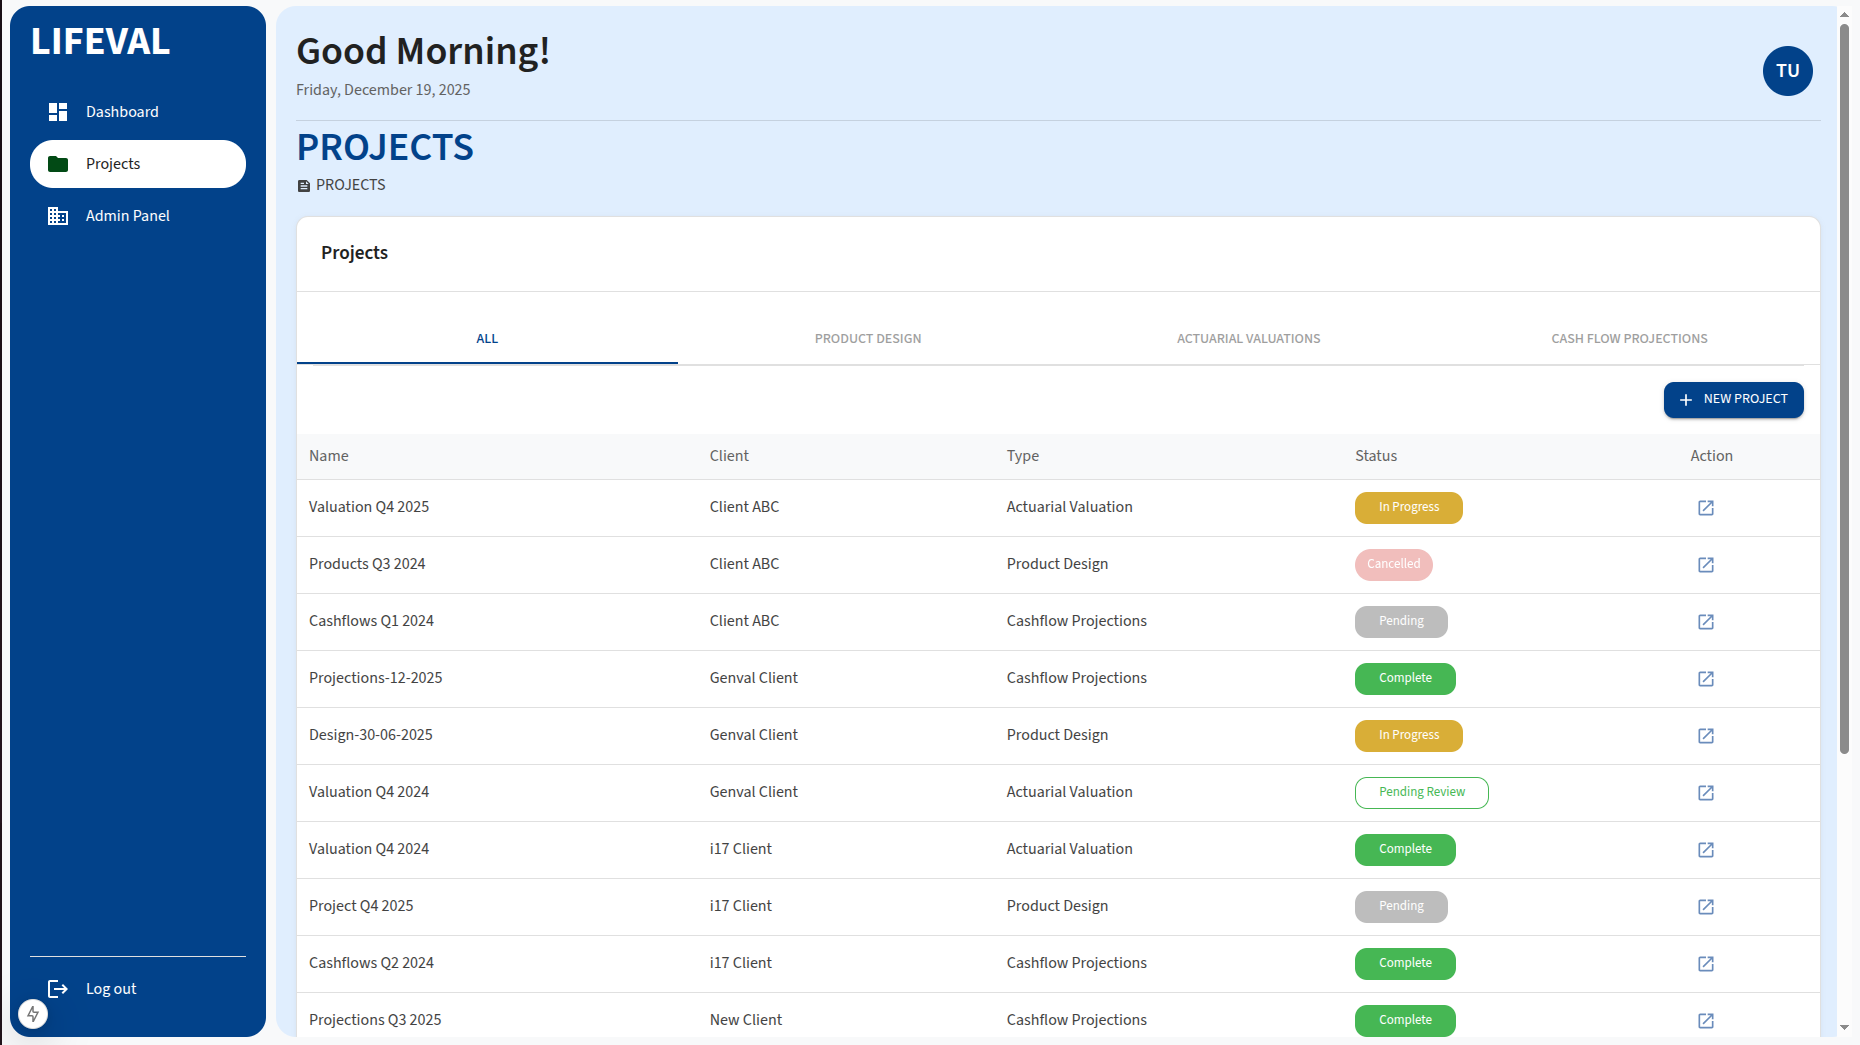1860x1045 pixels.
Task: Go to Dashboard in the sidebar
Action: pos(122,112)
